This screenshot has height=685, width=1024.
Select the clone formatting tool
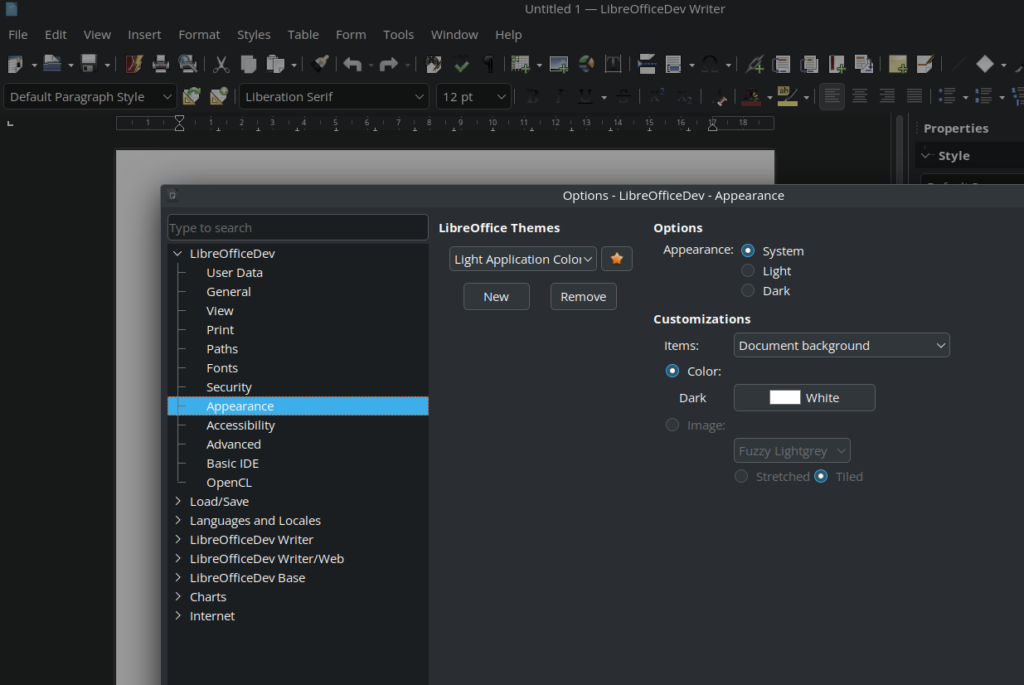[x=320, y=63]
